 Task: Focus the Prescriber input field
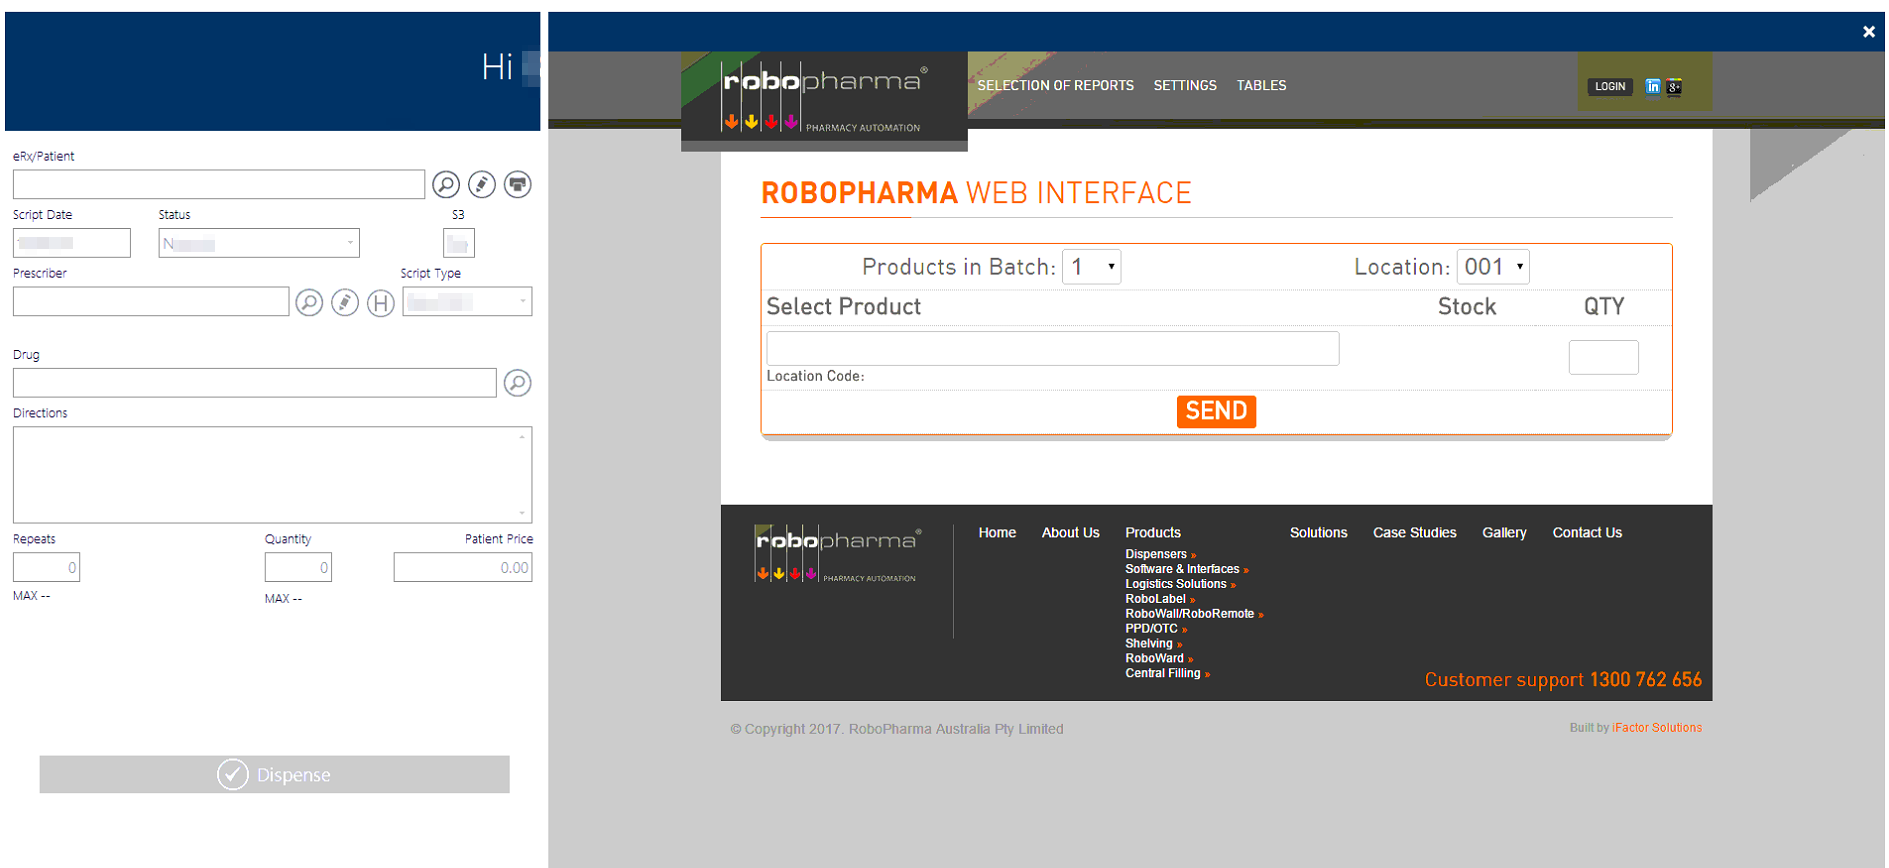click(x=151, y=301)
